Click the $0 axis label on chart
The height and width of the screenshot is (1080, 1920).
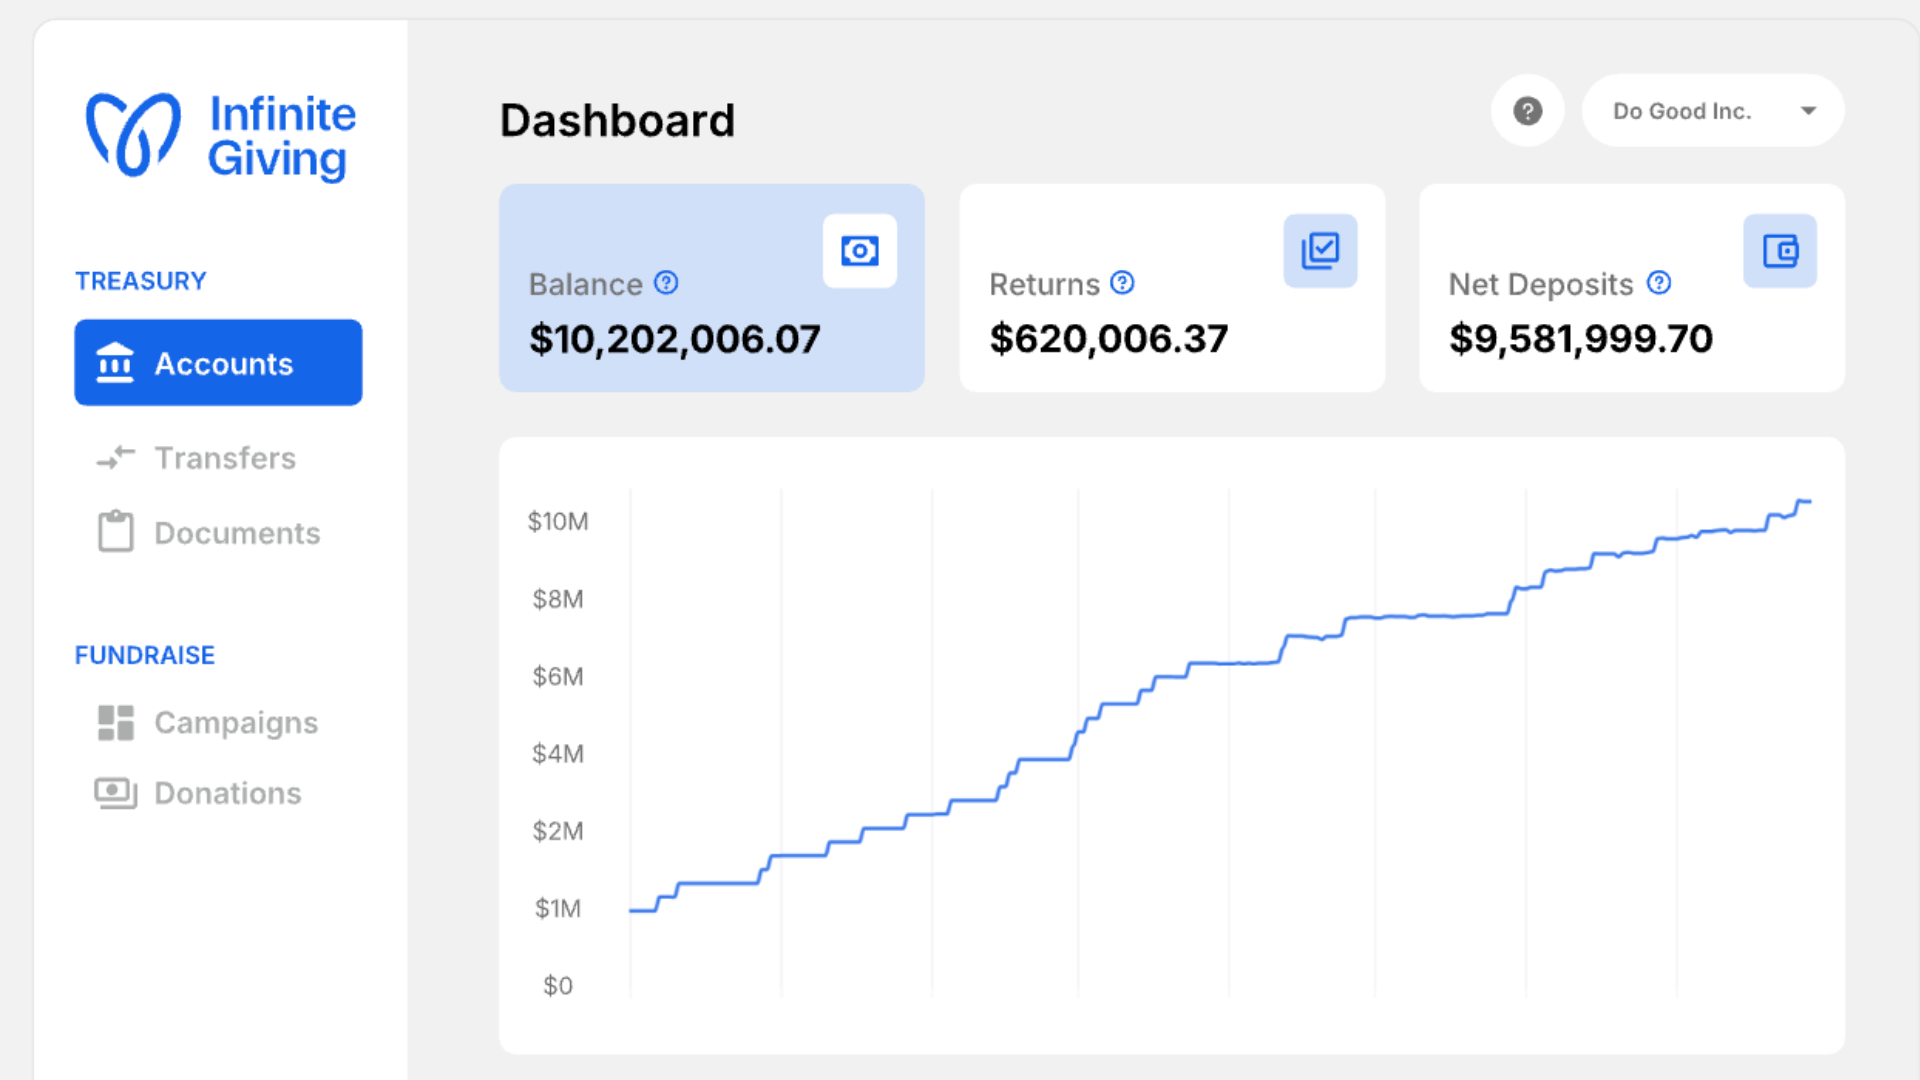click(x=558, y=985)
